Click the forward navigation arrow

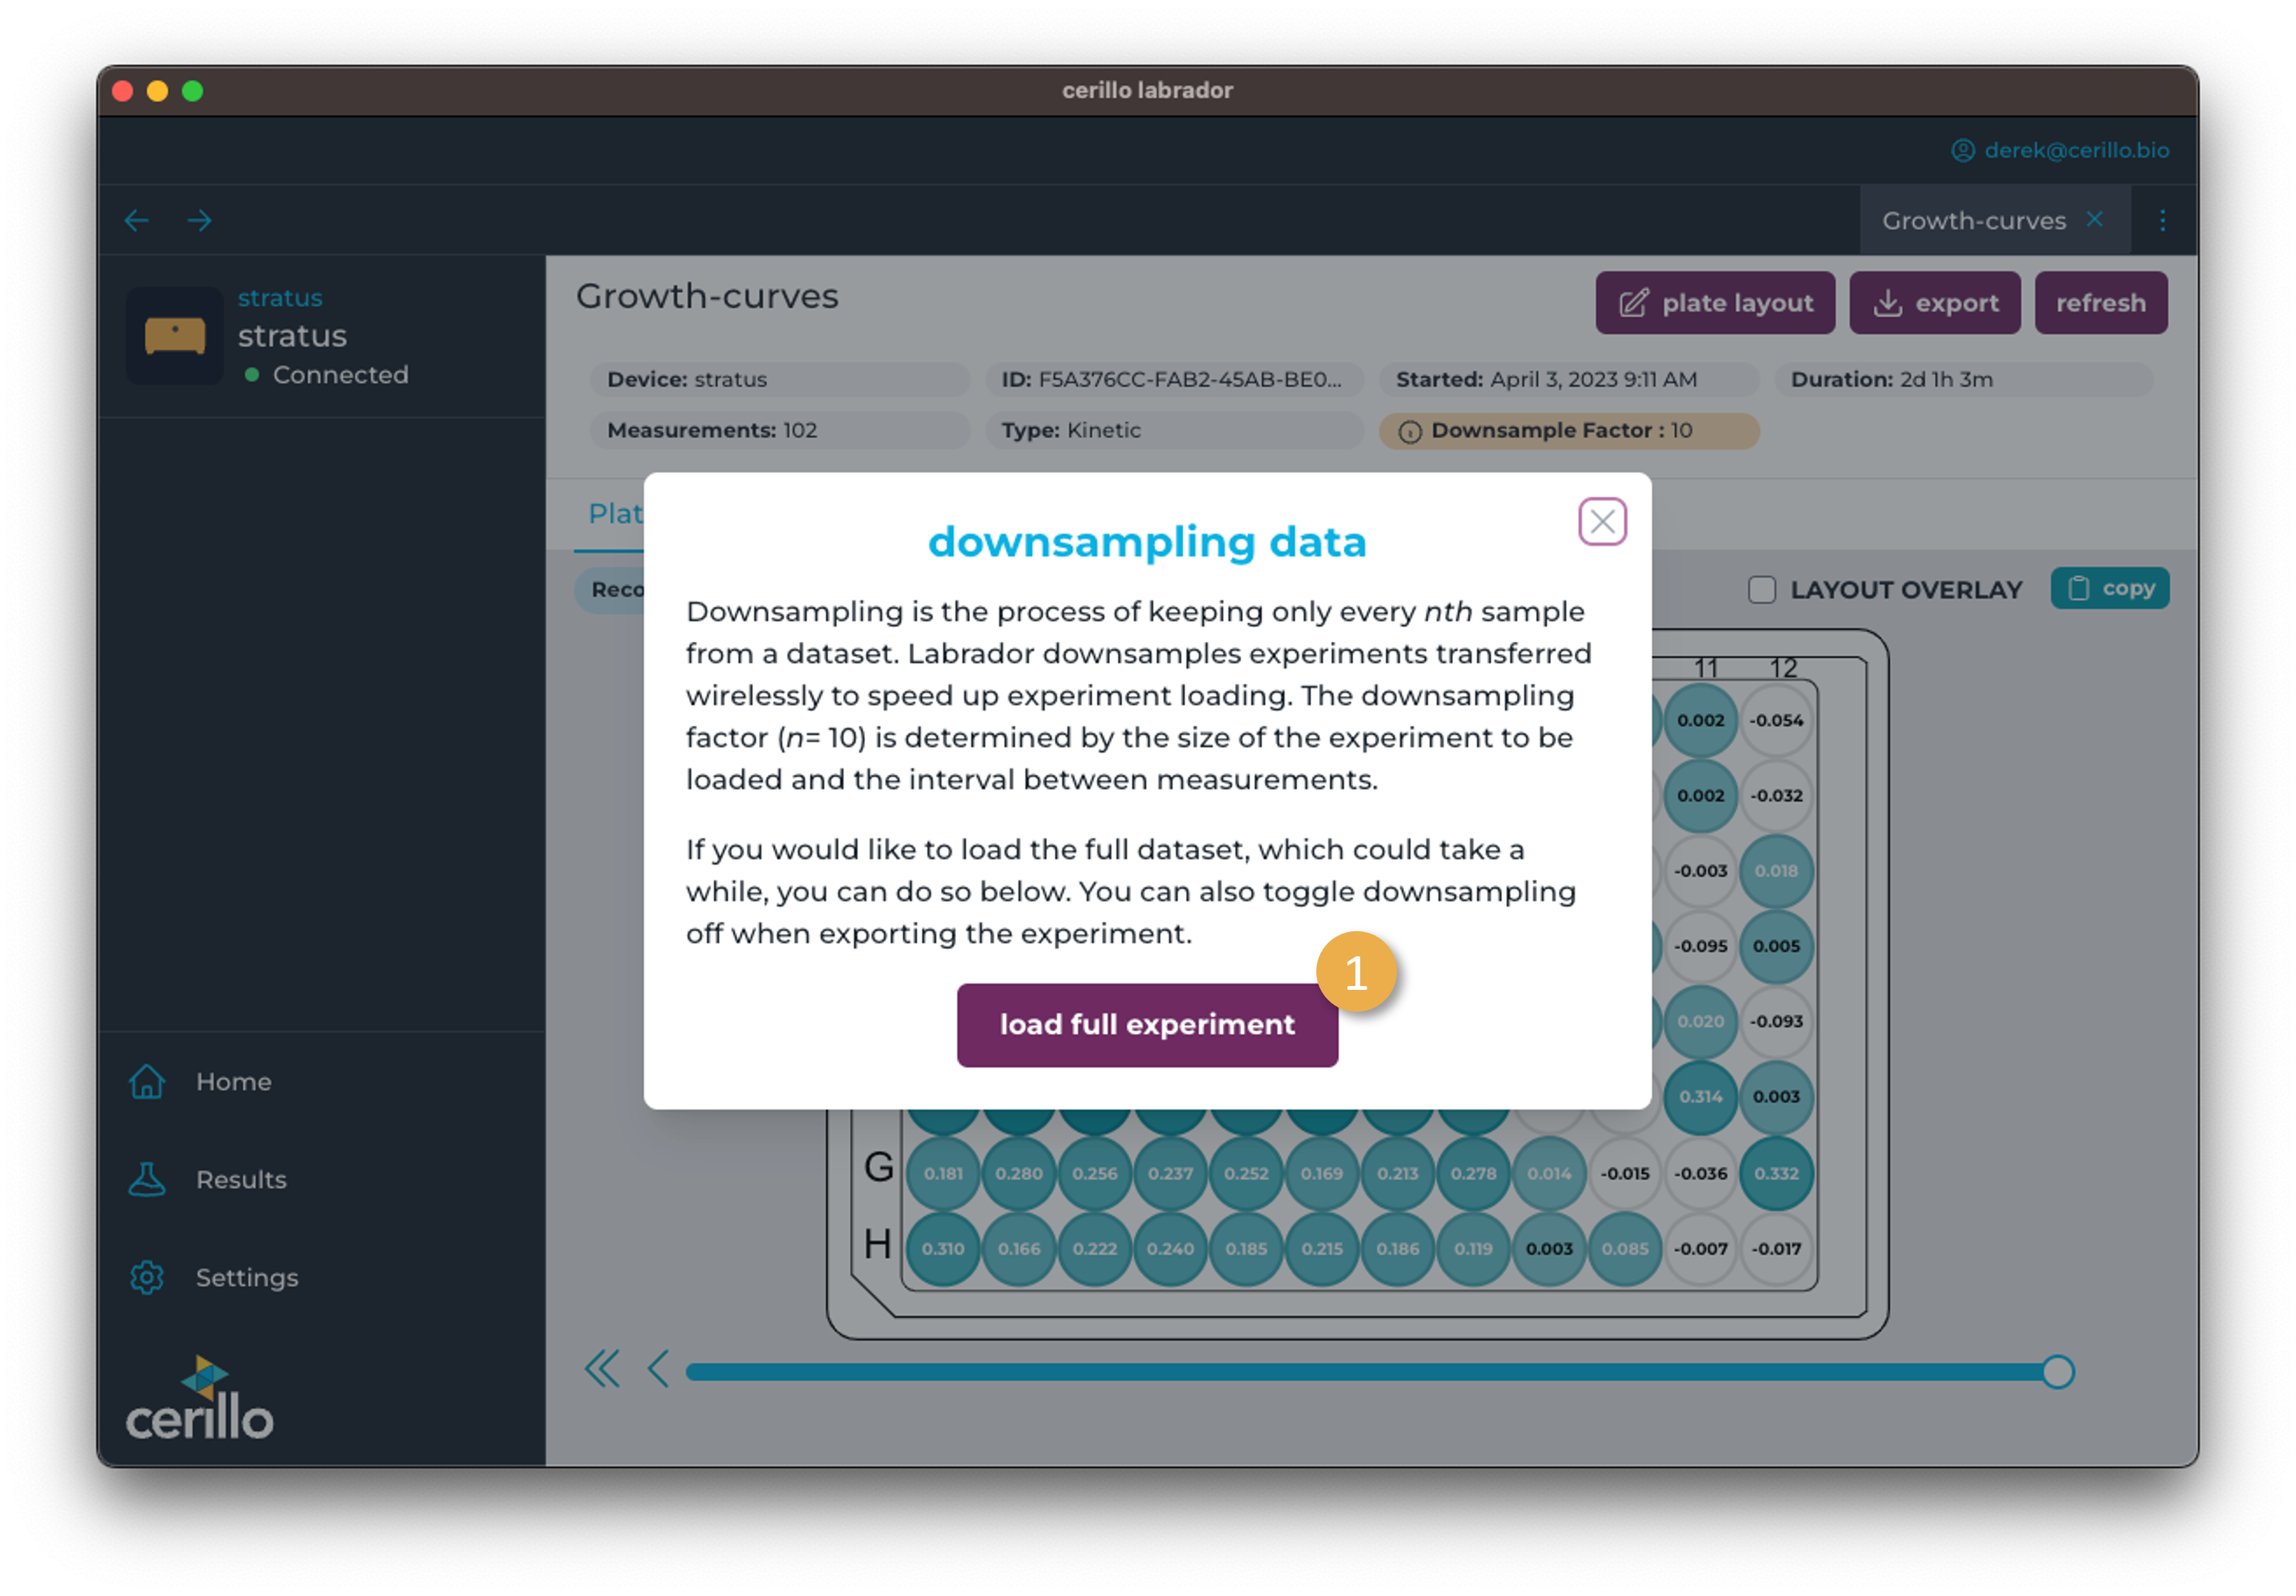(x=200, y=220)
